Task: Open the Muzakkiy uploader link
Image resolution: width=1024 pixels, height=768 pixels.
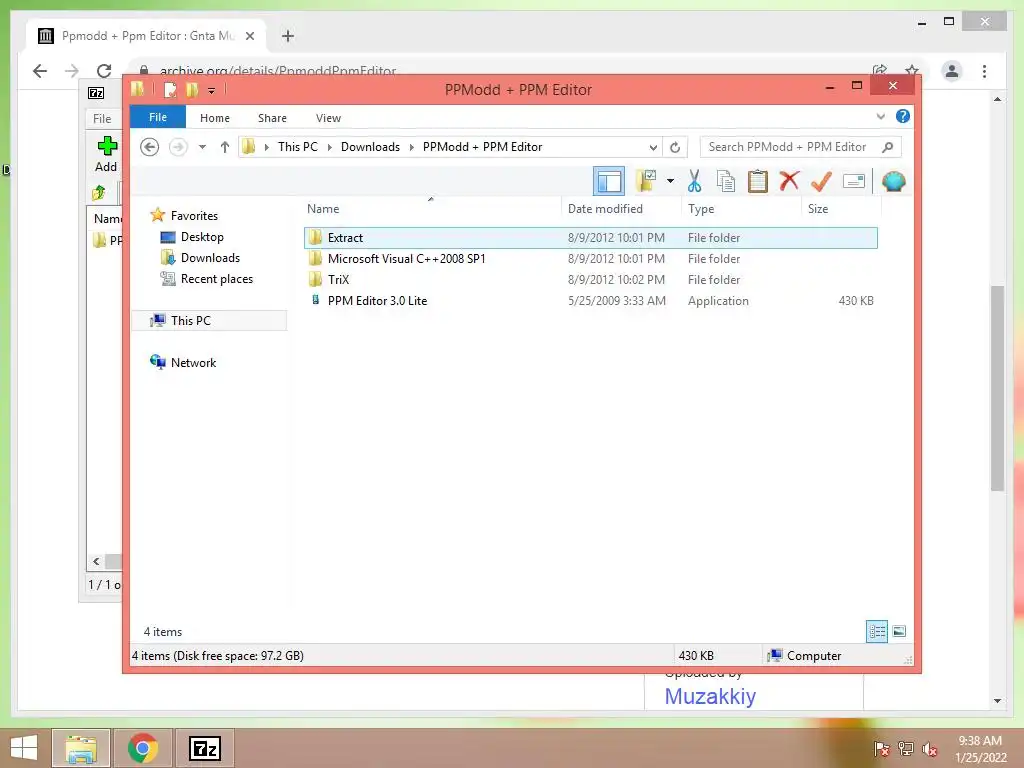Action: tap(710, 696)
